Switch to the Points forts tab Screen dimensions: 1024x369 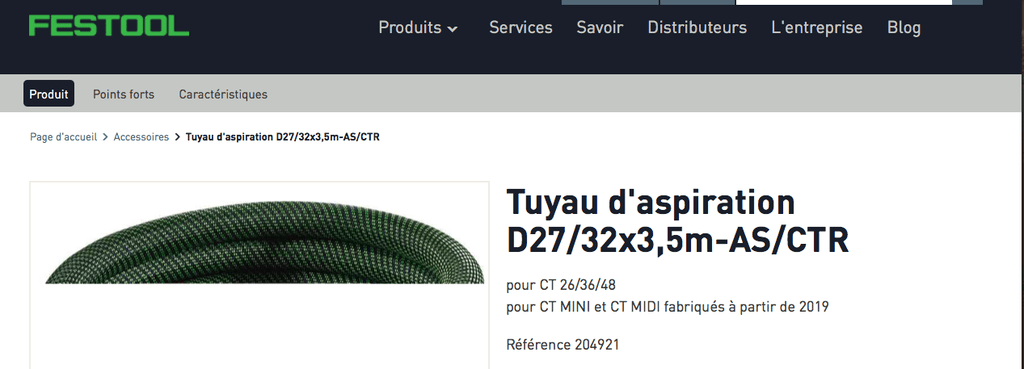click(x=123, y=94)
